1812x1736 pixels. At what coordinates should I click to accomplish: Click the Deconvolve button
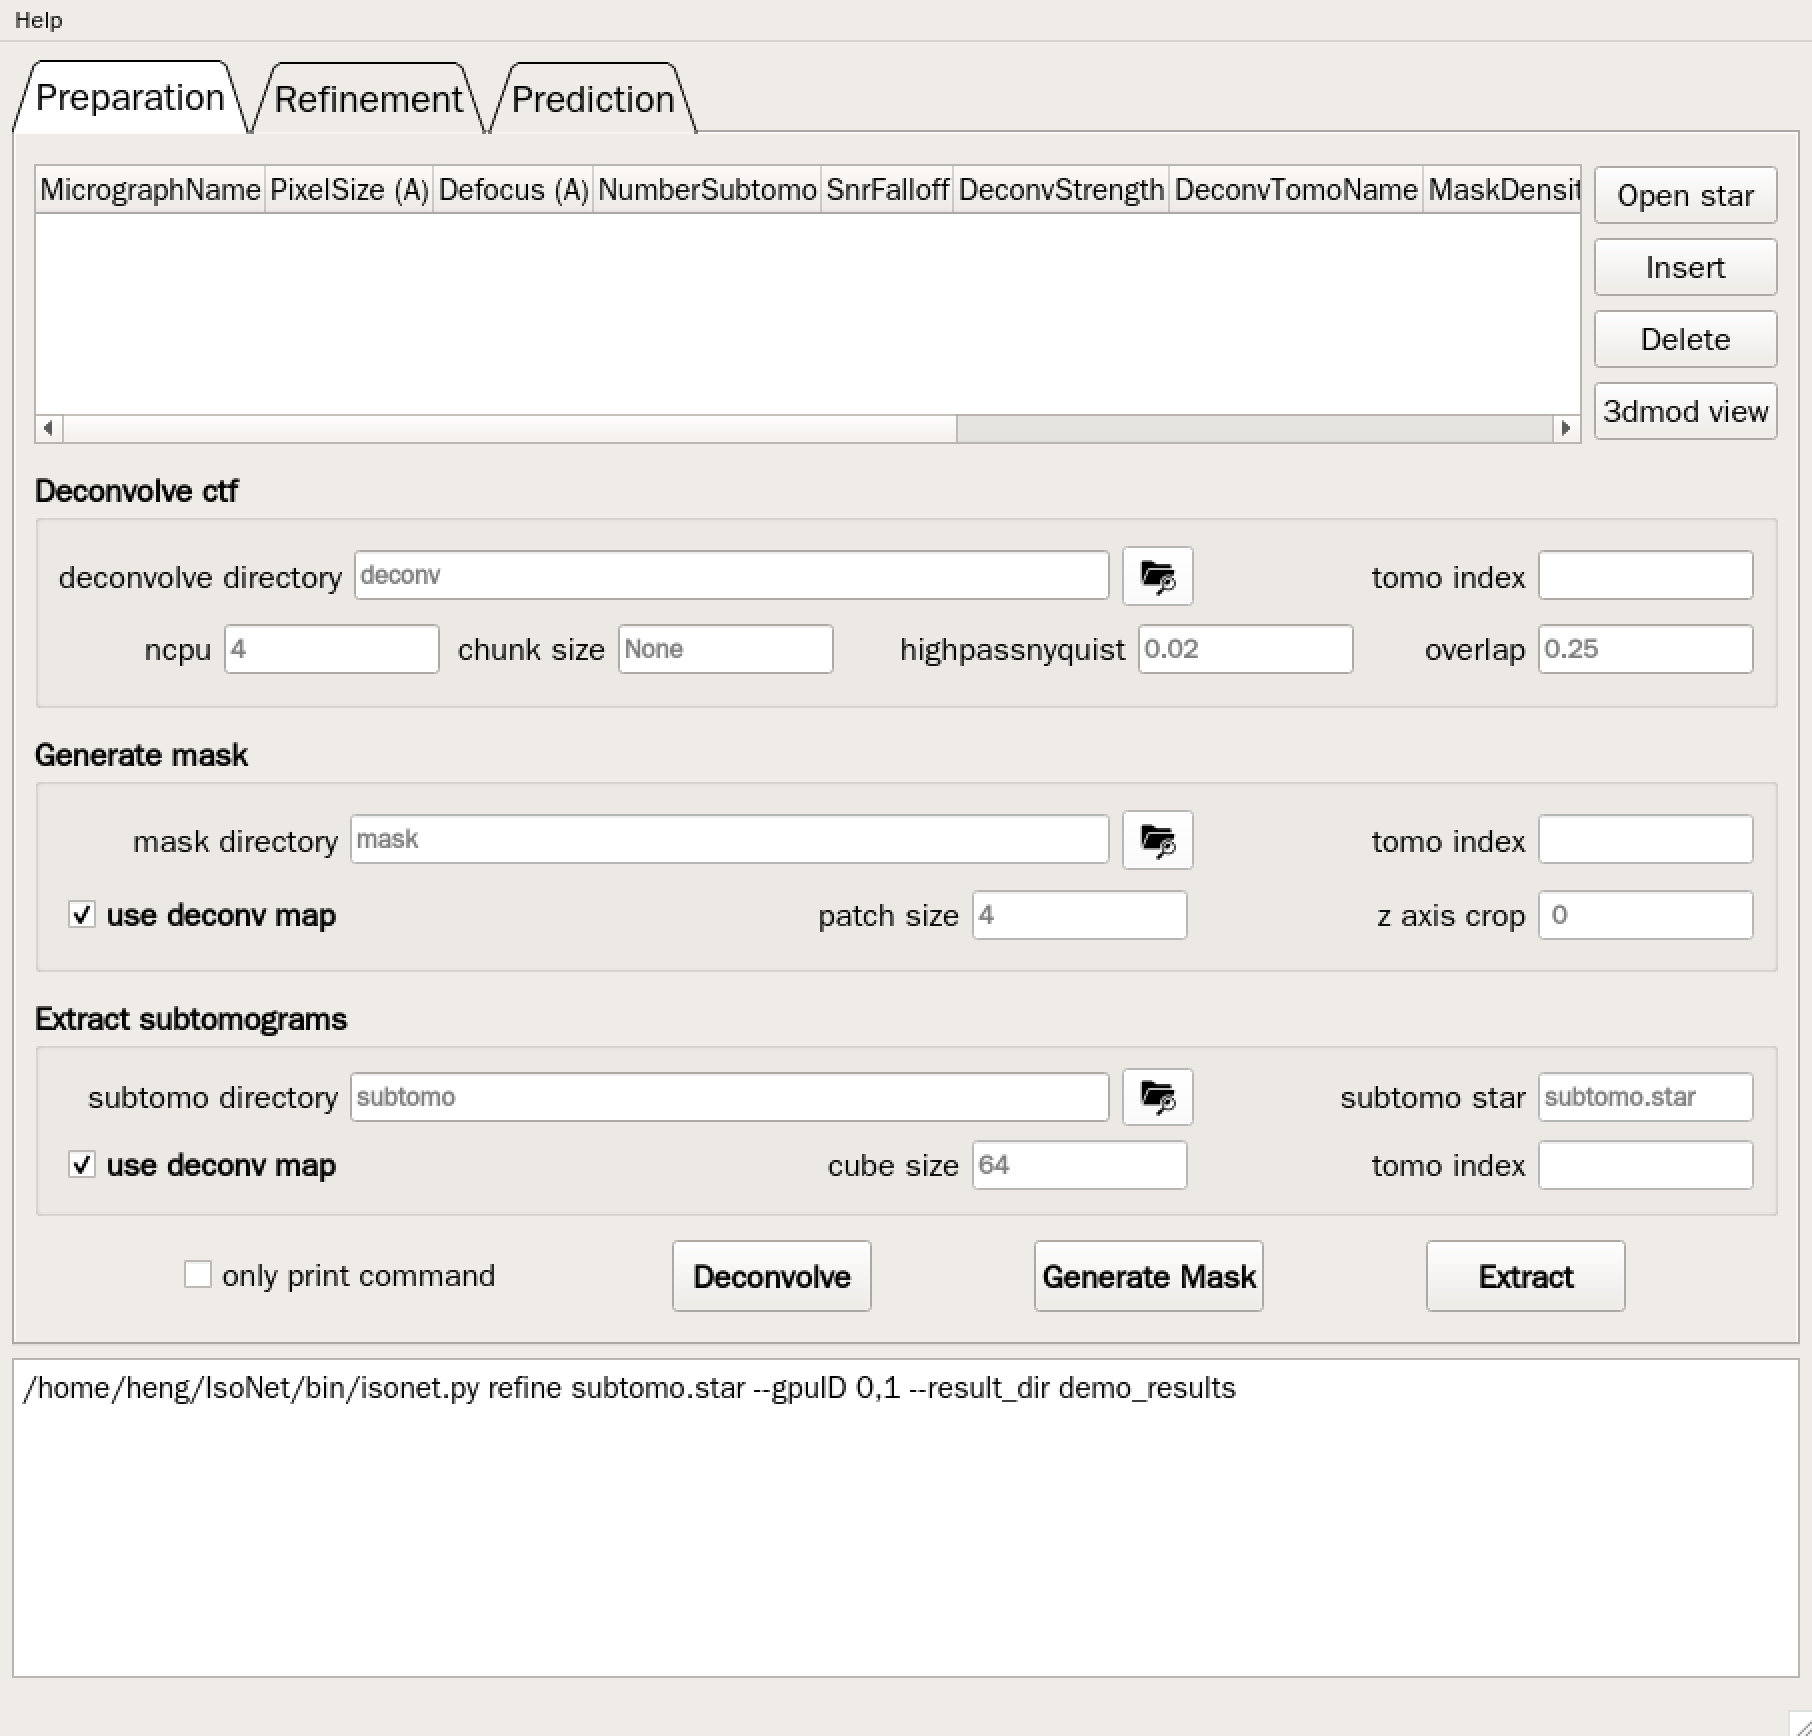click(x=771, y=1276)
